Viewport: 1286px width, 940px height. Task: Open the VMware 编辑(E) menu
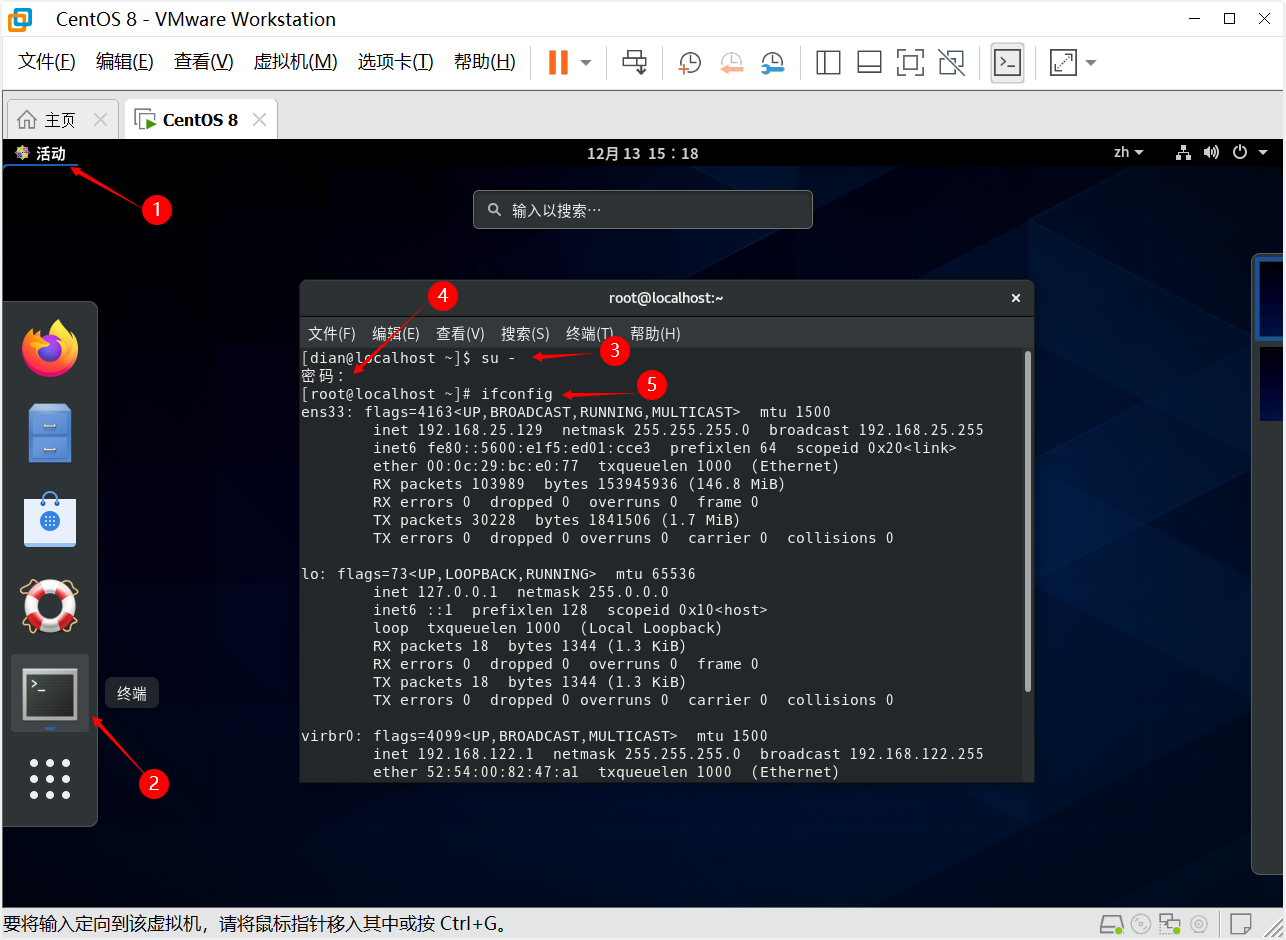pos(125,62)
